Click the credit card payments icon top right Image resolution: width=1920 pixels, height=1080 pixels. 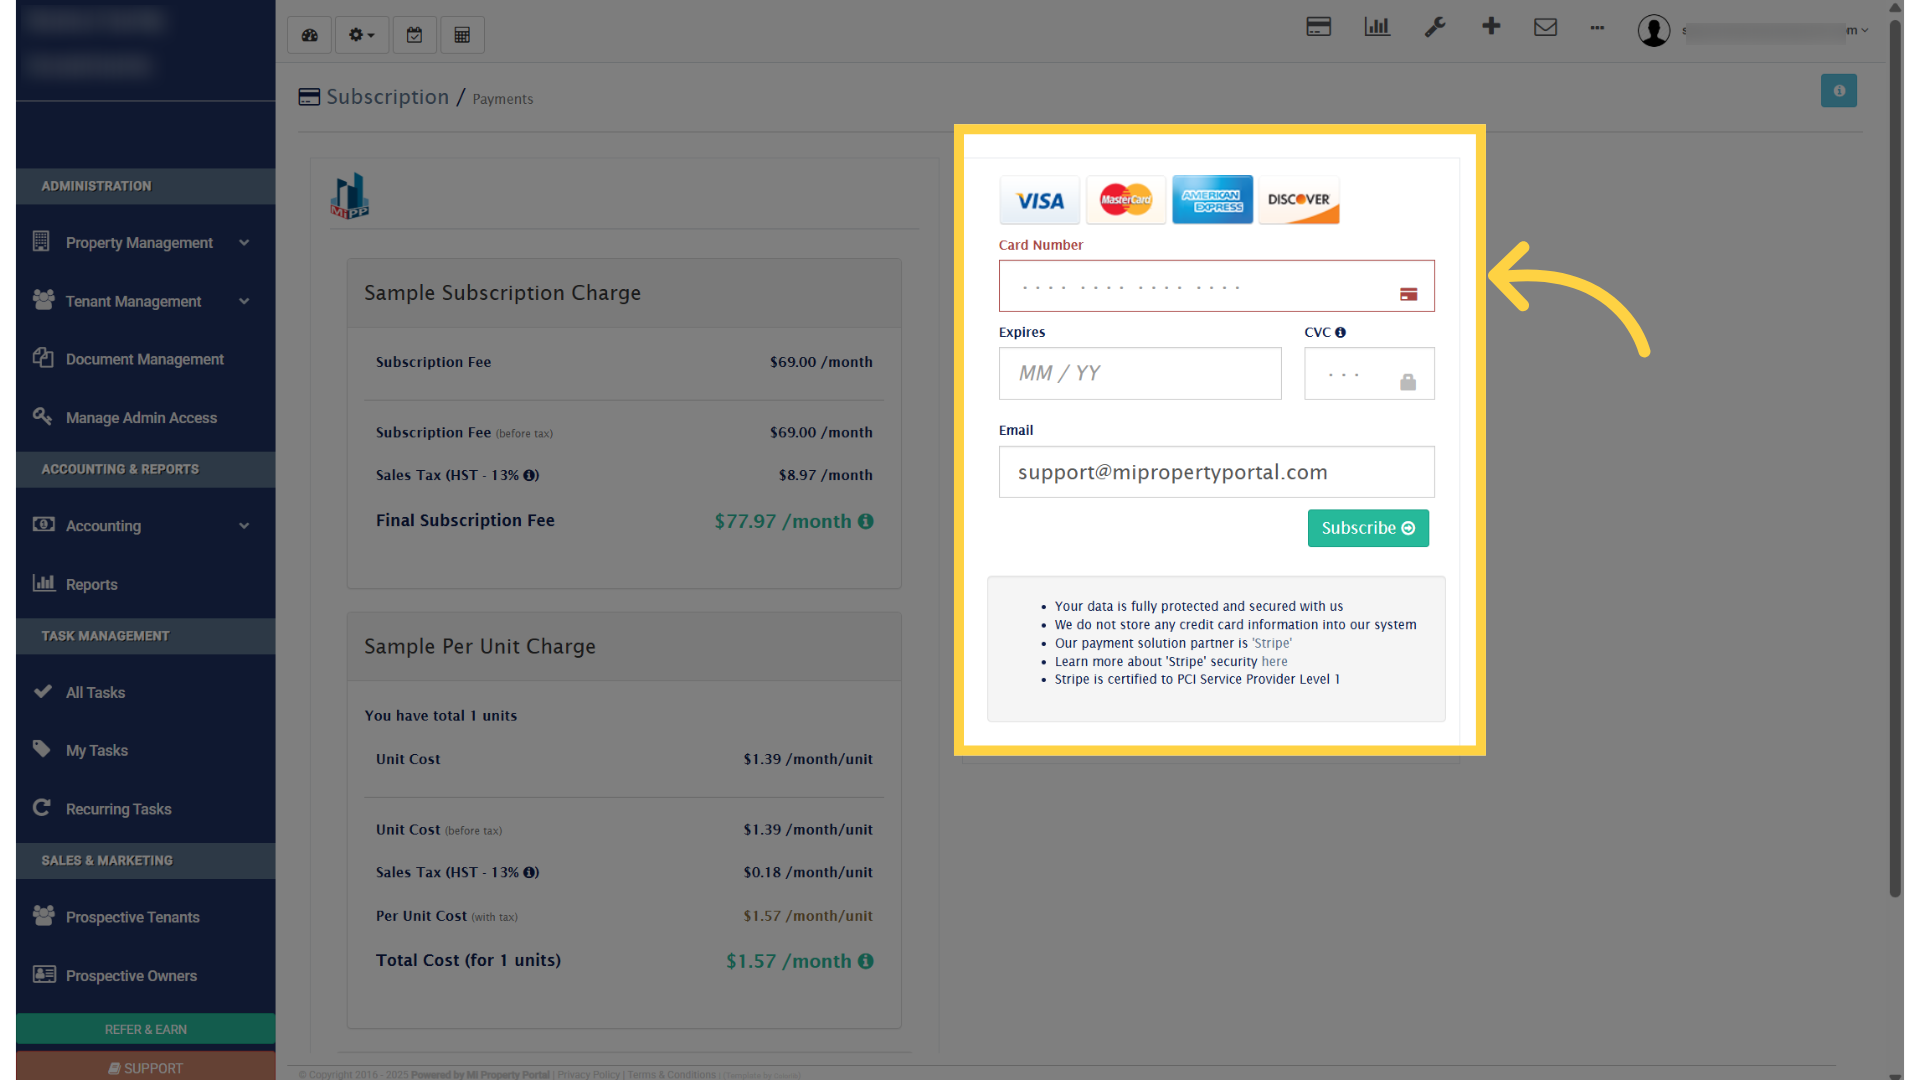click(x=1318, y=26)
